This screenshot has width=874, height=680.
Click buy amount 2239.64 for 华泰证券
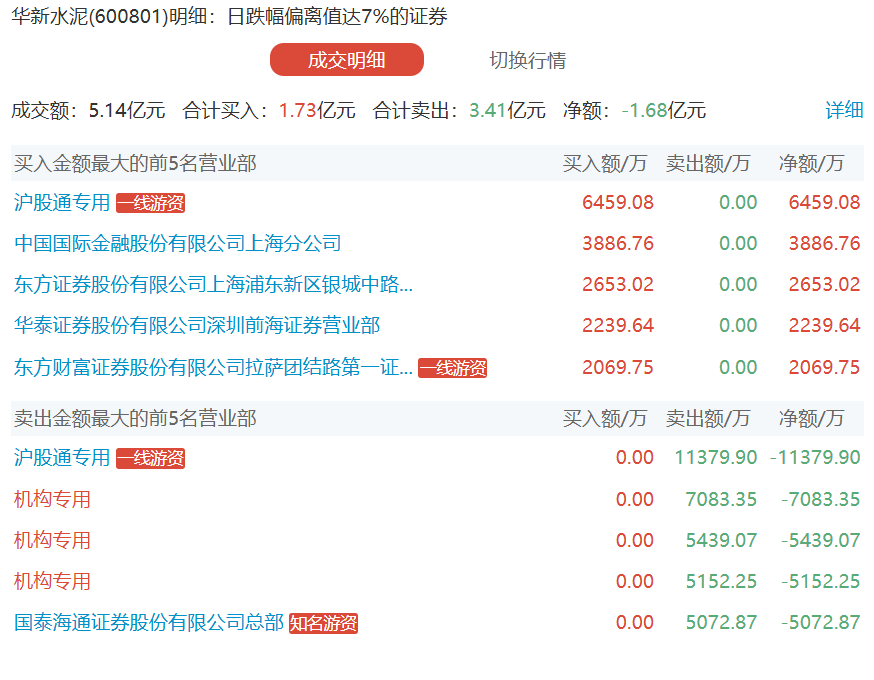618,326
